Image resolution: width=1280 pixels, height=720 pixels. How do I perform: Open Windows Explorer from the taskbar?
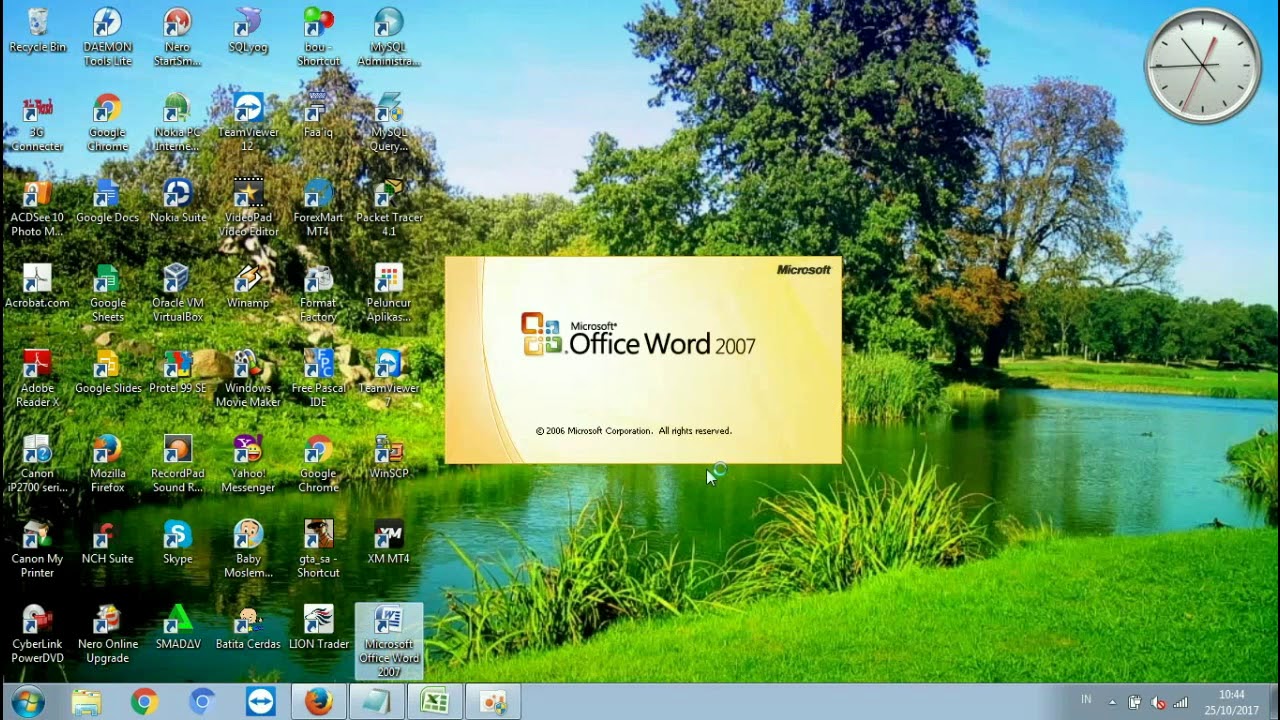[87, 702]
